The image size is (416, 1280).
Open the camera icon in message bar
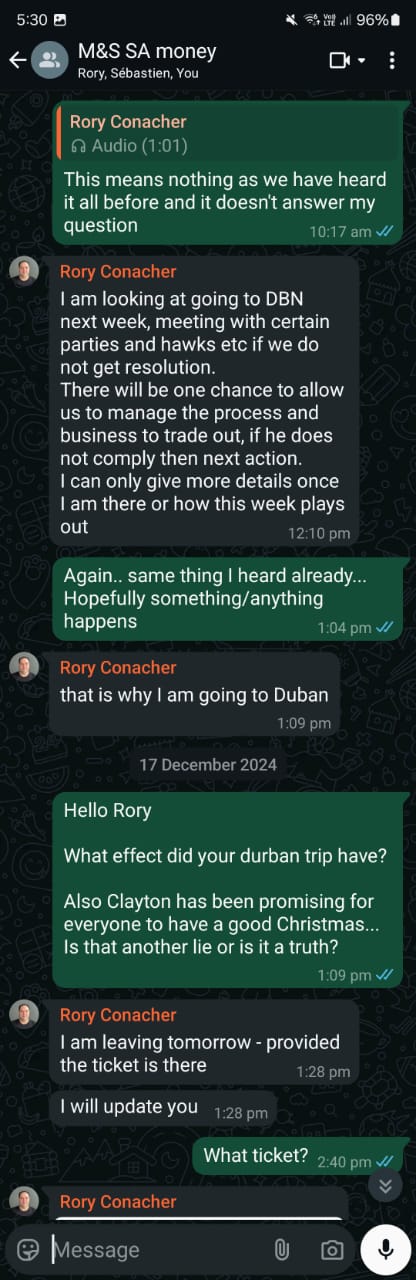[331, 1249]
